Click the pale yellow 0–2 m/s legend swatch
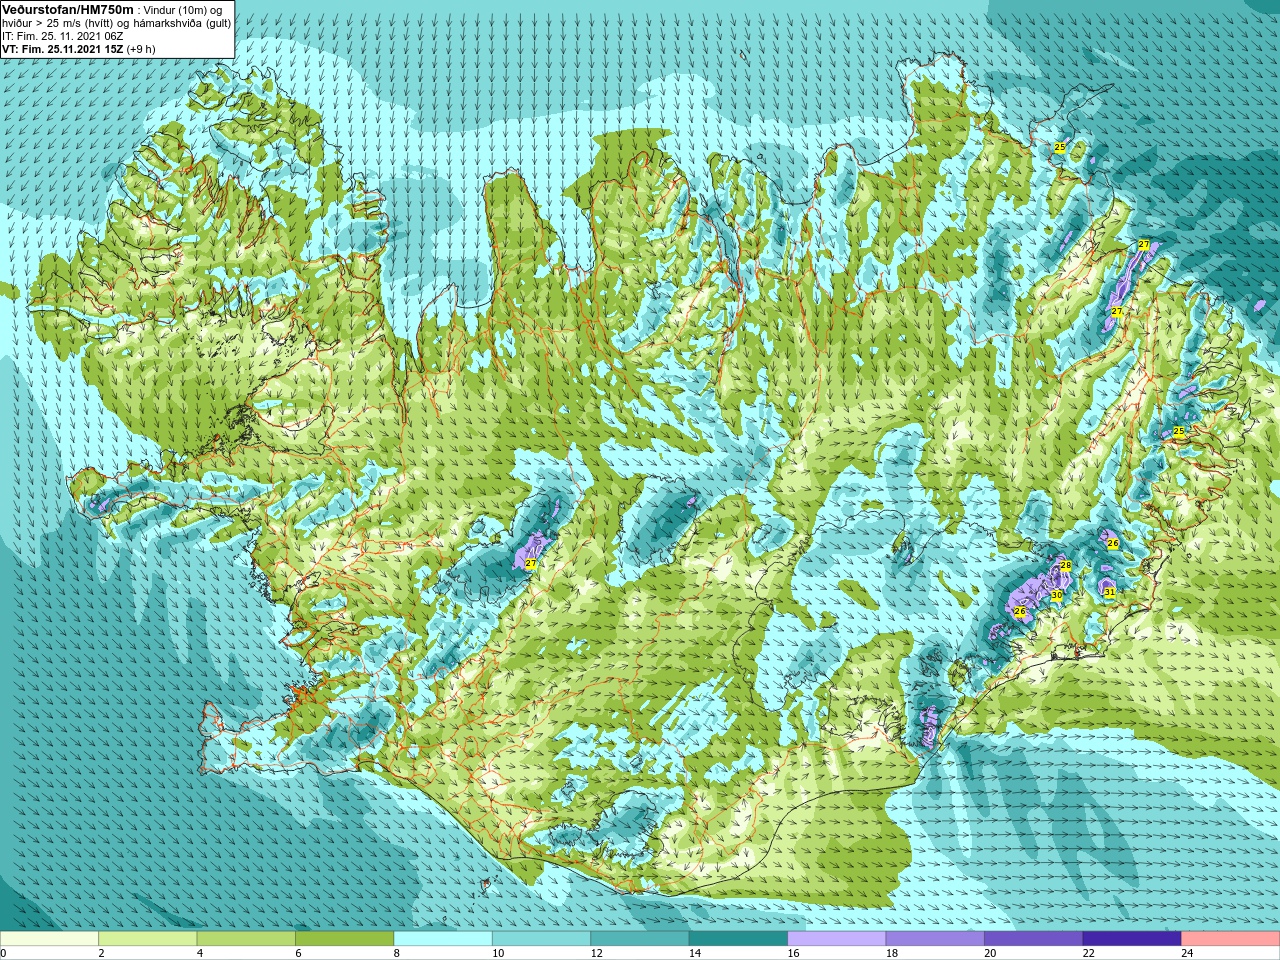The image size is (1280, 960). point(49,939)
